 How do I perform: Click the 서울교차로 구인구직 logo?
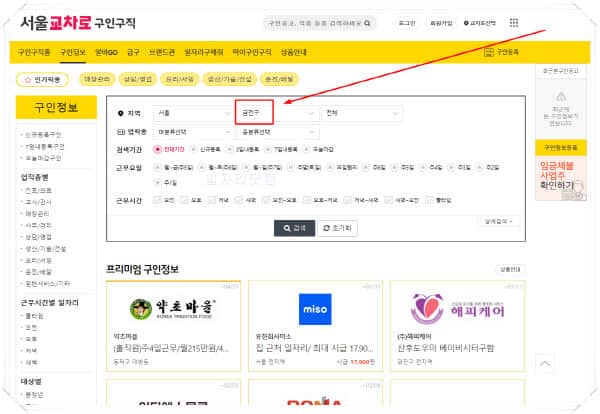[x=78, y=23]
